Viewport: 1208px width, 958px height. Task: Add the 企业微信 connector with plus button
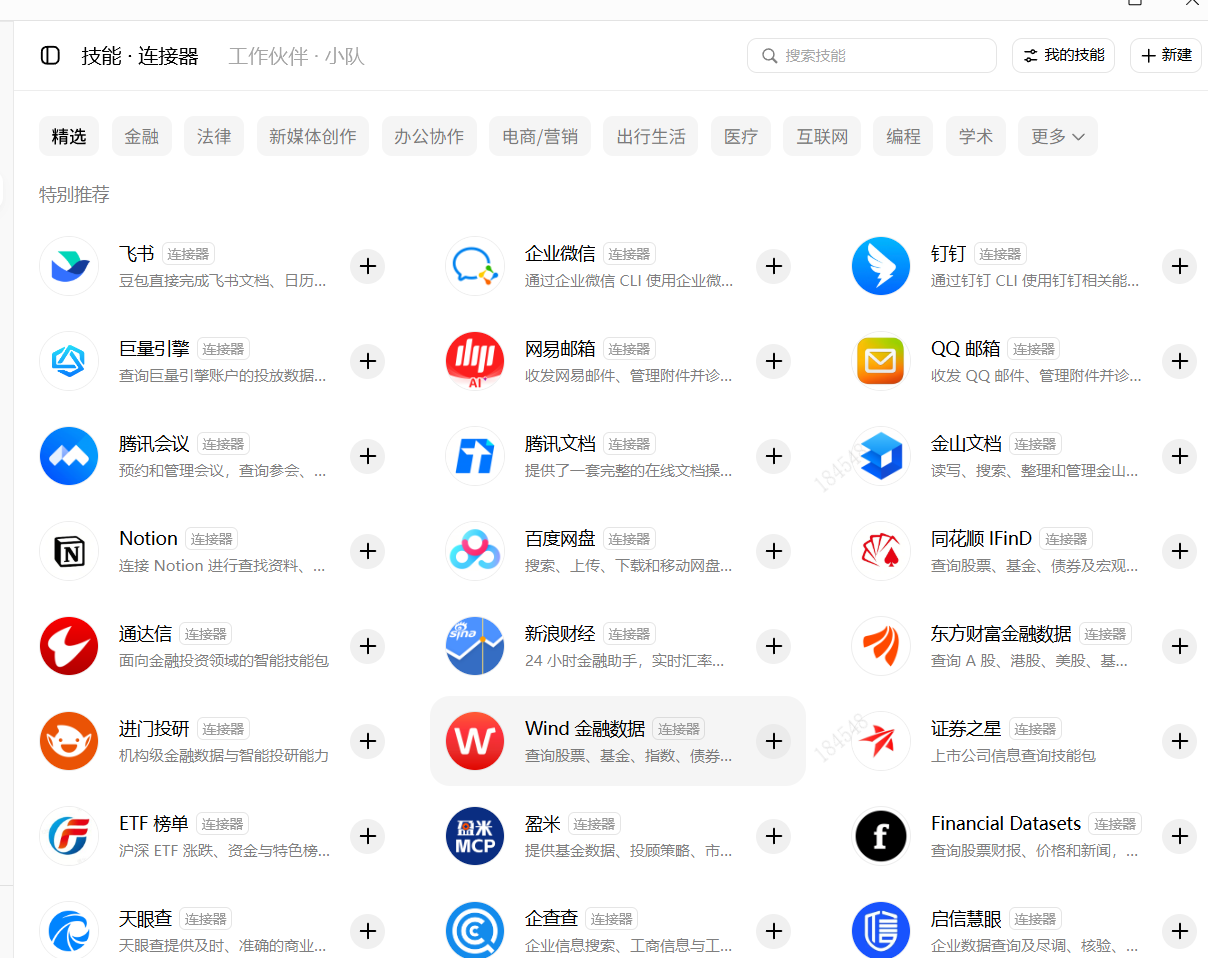(773, 266)
